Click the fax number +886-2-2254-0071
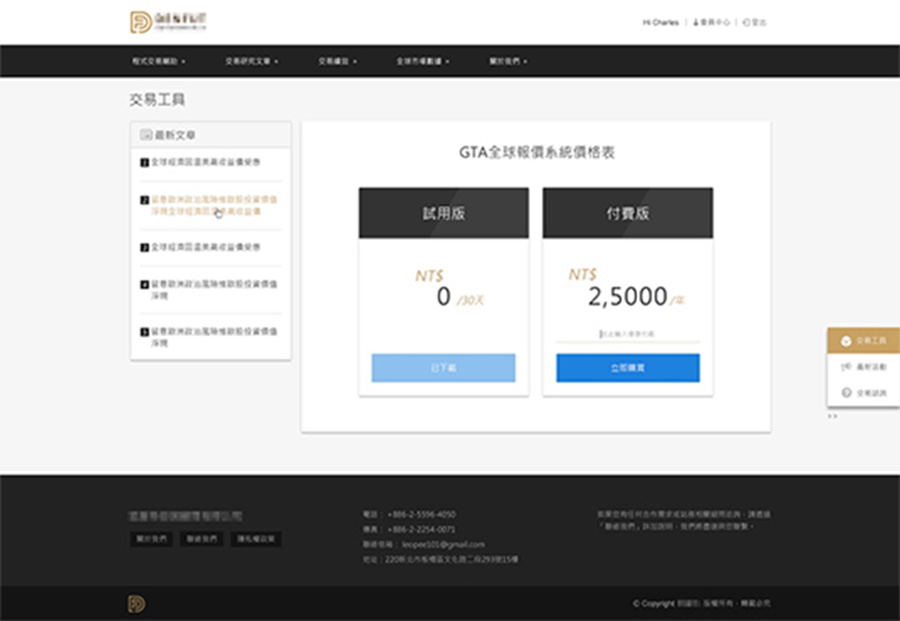Image resolution: width=900 pixels, height=621 pixels. [421, 529]
